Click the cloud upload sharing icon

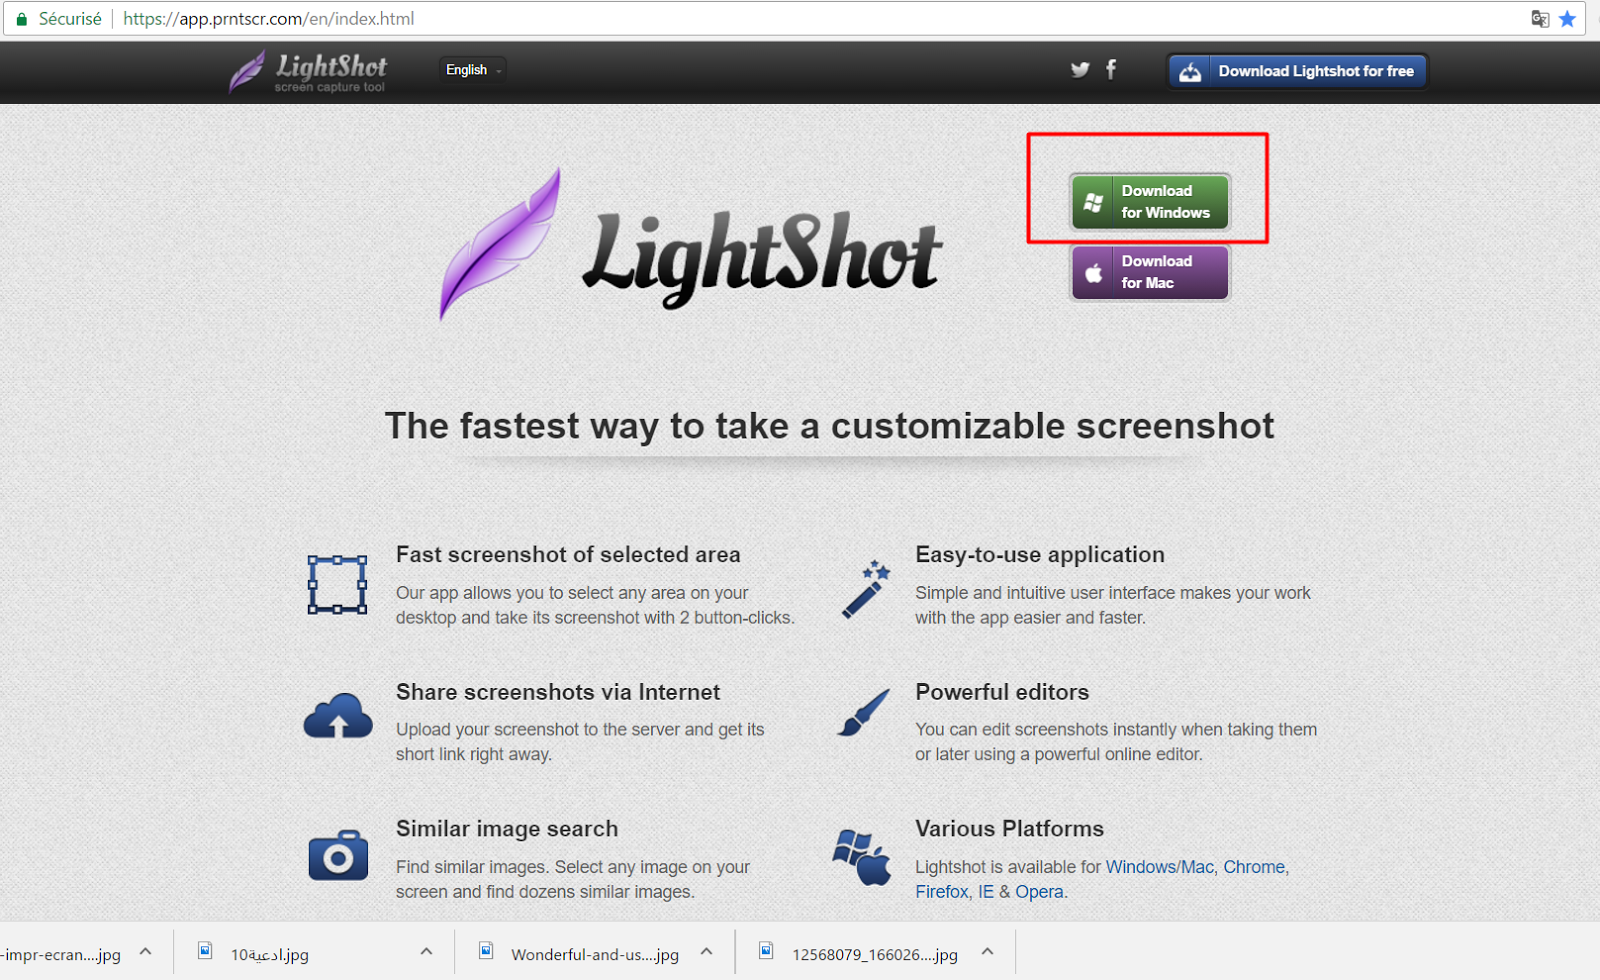338,716
